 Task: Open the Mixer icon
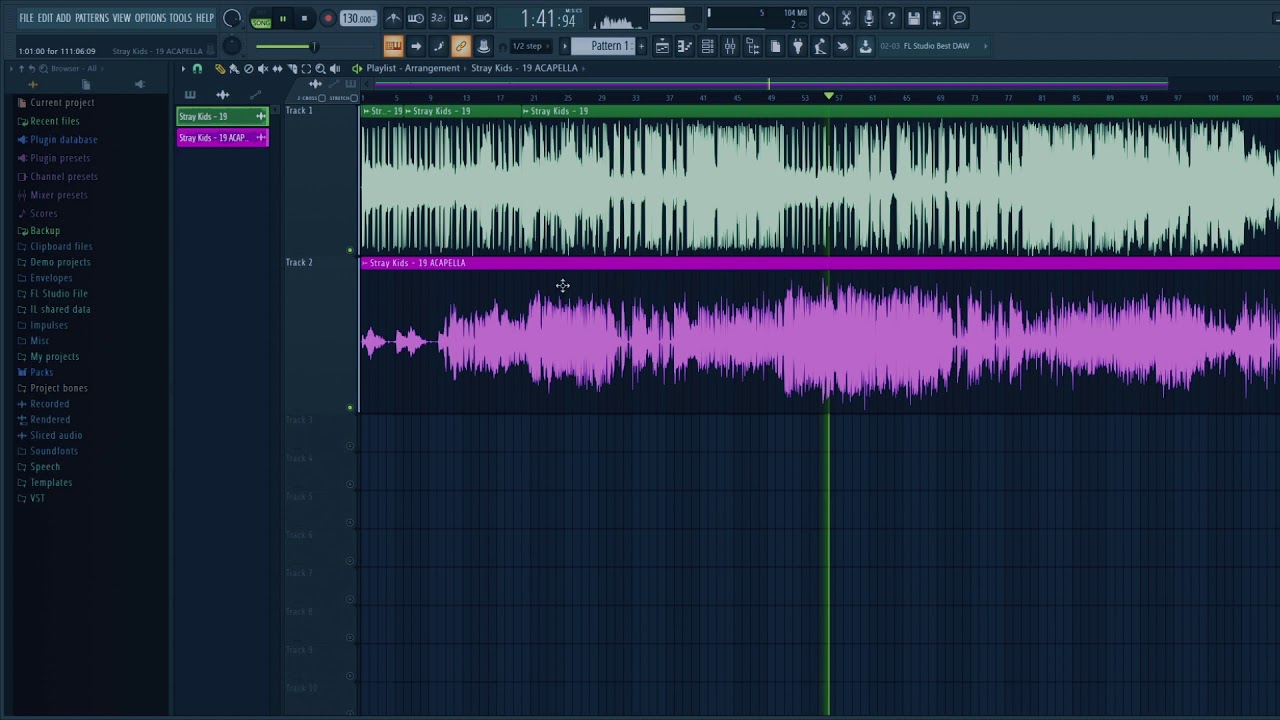(730, 46)
